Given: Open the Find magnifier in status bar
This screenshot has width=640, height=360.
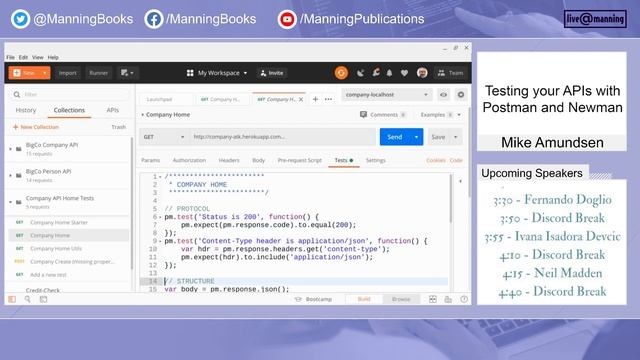Looking at the screenshot, I should point(27,299).
